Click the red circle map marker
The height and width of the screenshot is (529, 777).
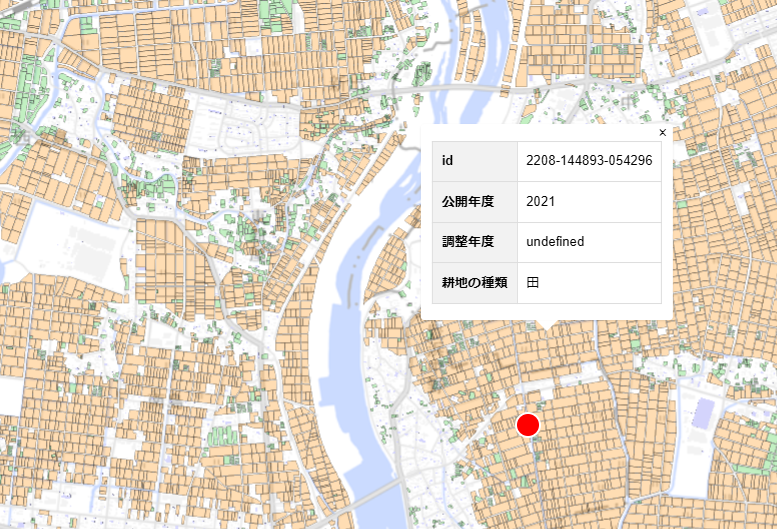(528, 425)
